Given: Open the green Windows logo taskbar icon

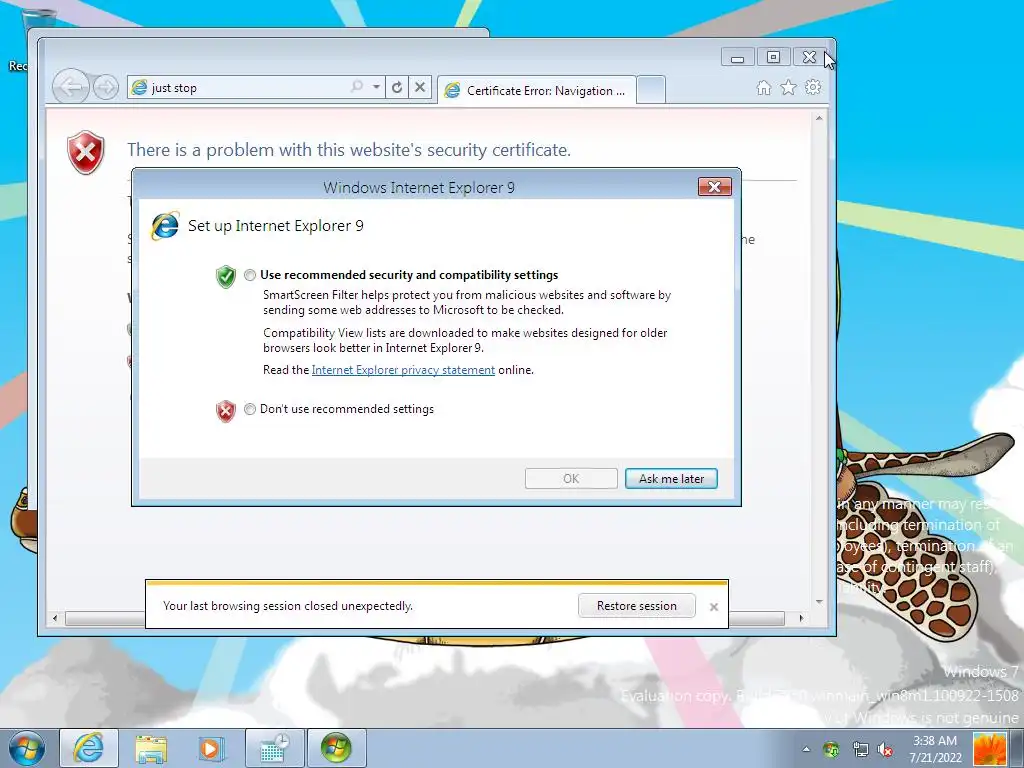Looking at the screenshot, I should [x=336, y=748].
